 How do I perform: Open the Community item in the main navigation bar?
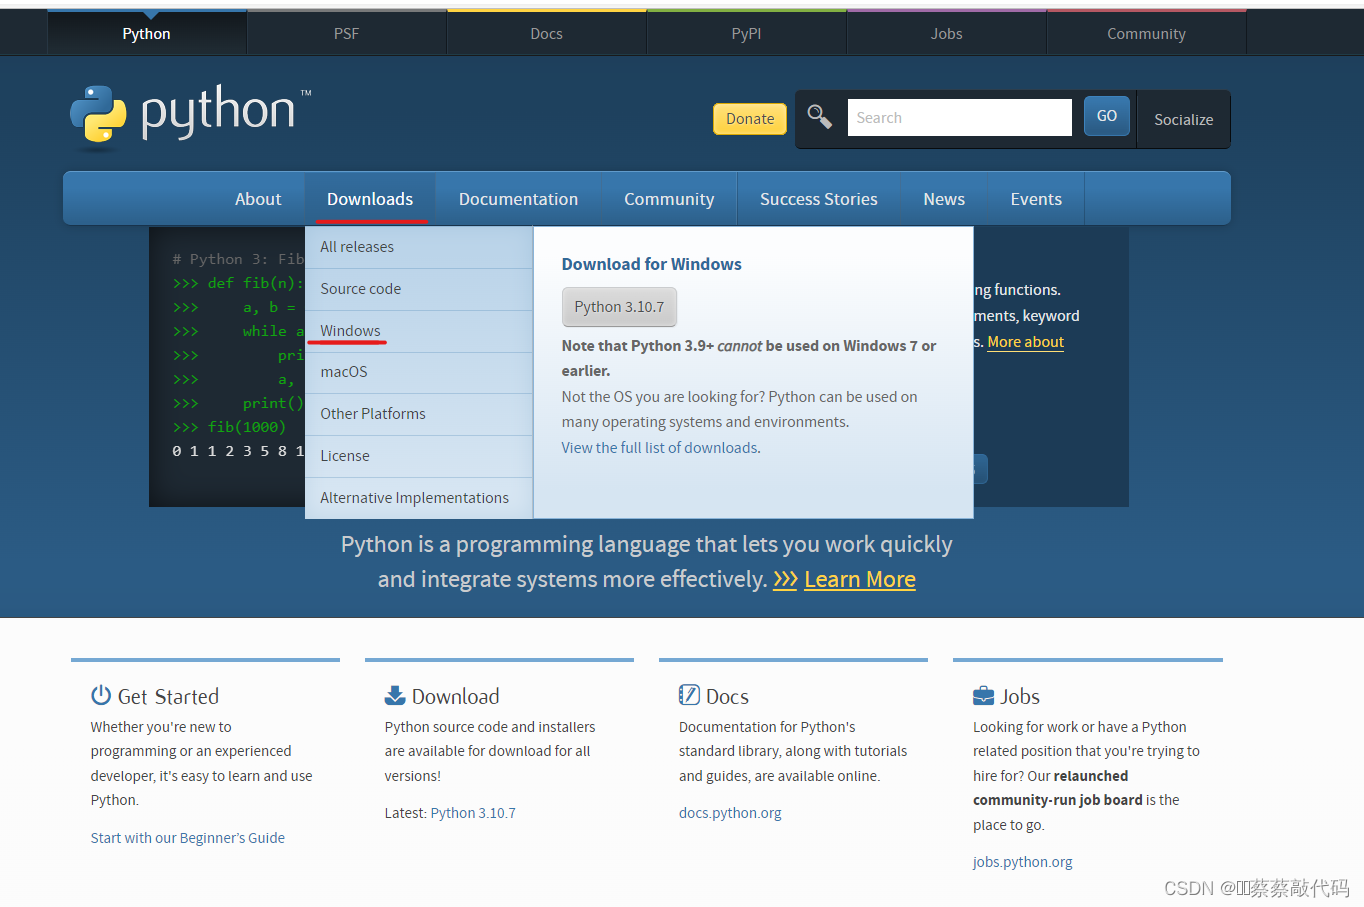pyautogui.click(x=669, y=199)
